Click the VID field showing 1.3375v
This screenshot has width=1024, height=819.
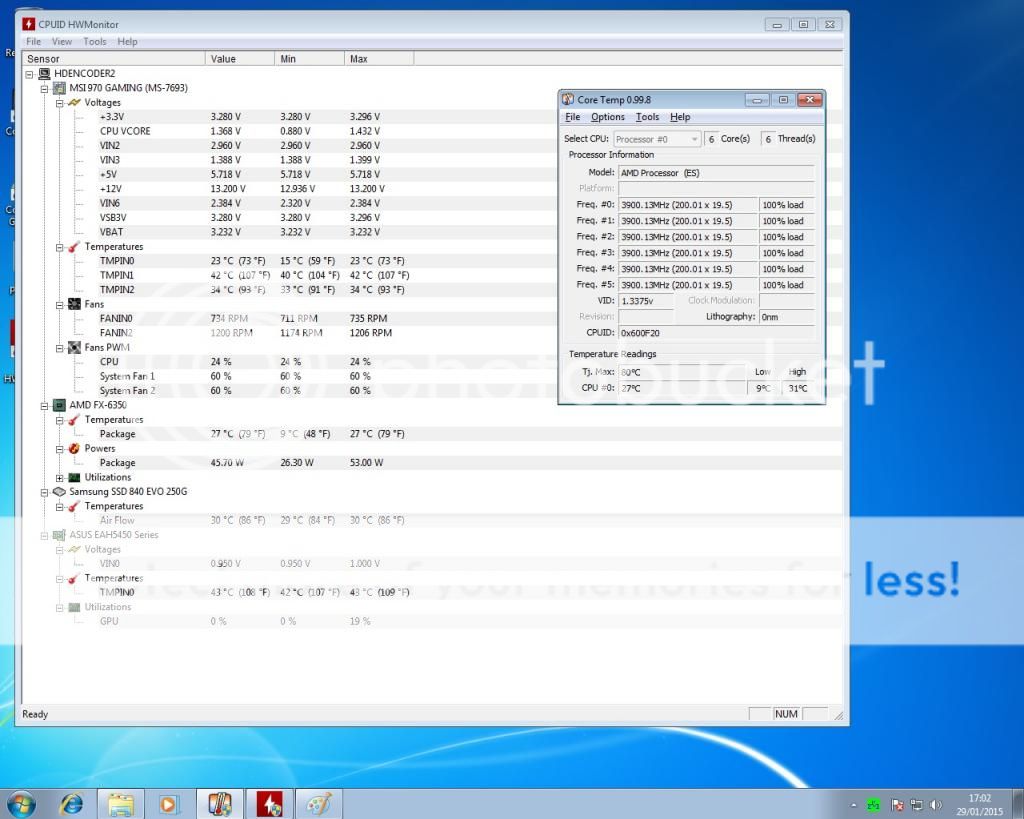[x=646, y=301]
